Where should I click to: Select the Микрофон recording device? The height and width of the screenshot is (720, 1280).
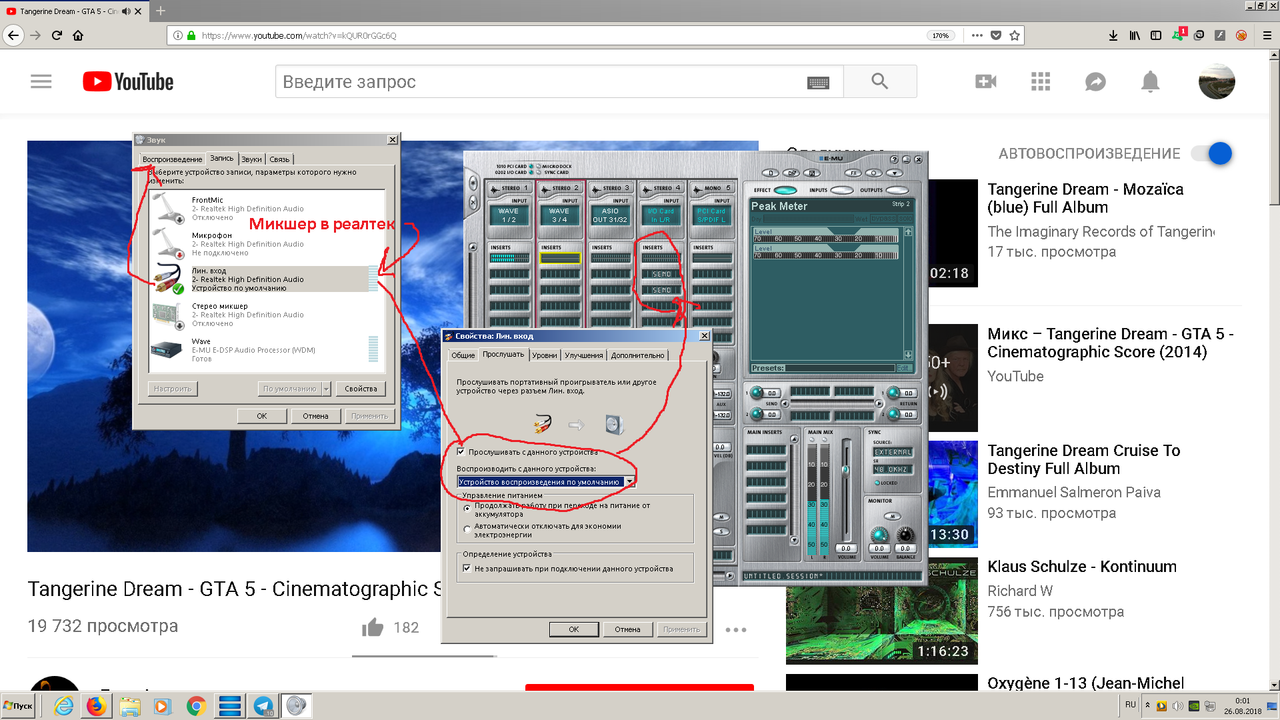tap(267, 244)
